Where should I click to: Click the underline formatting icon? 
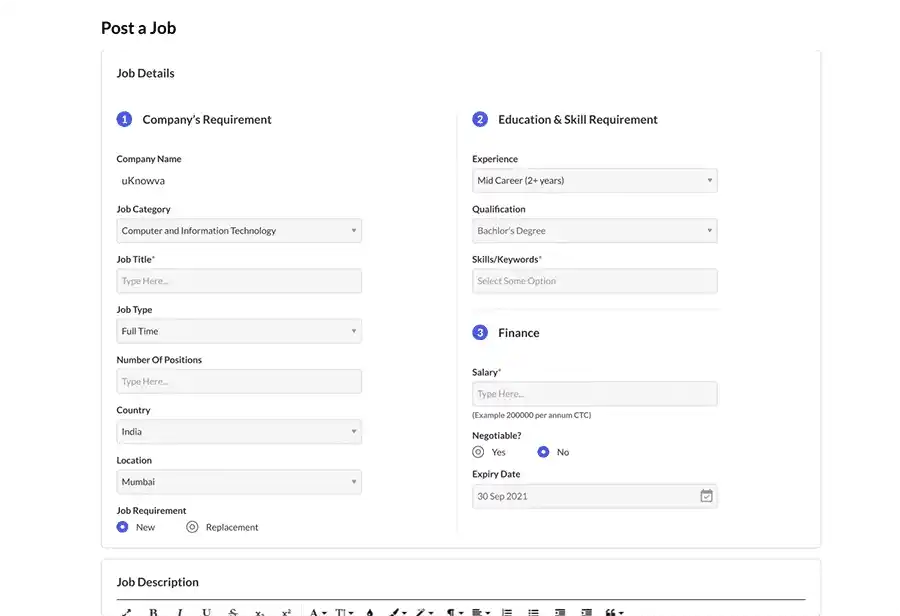point(206,612)
